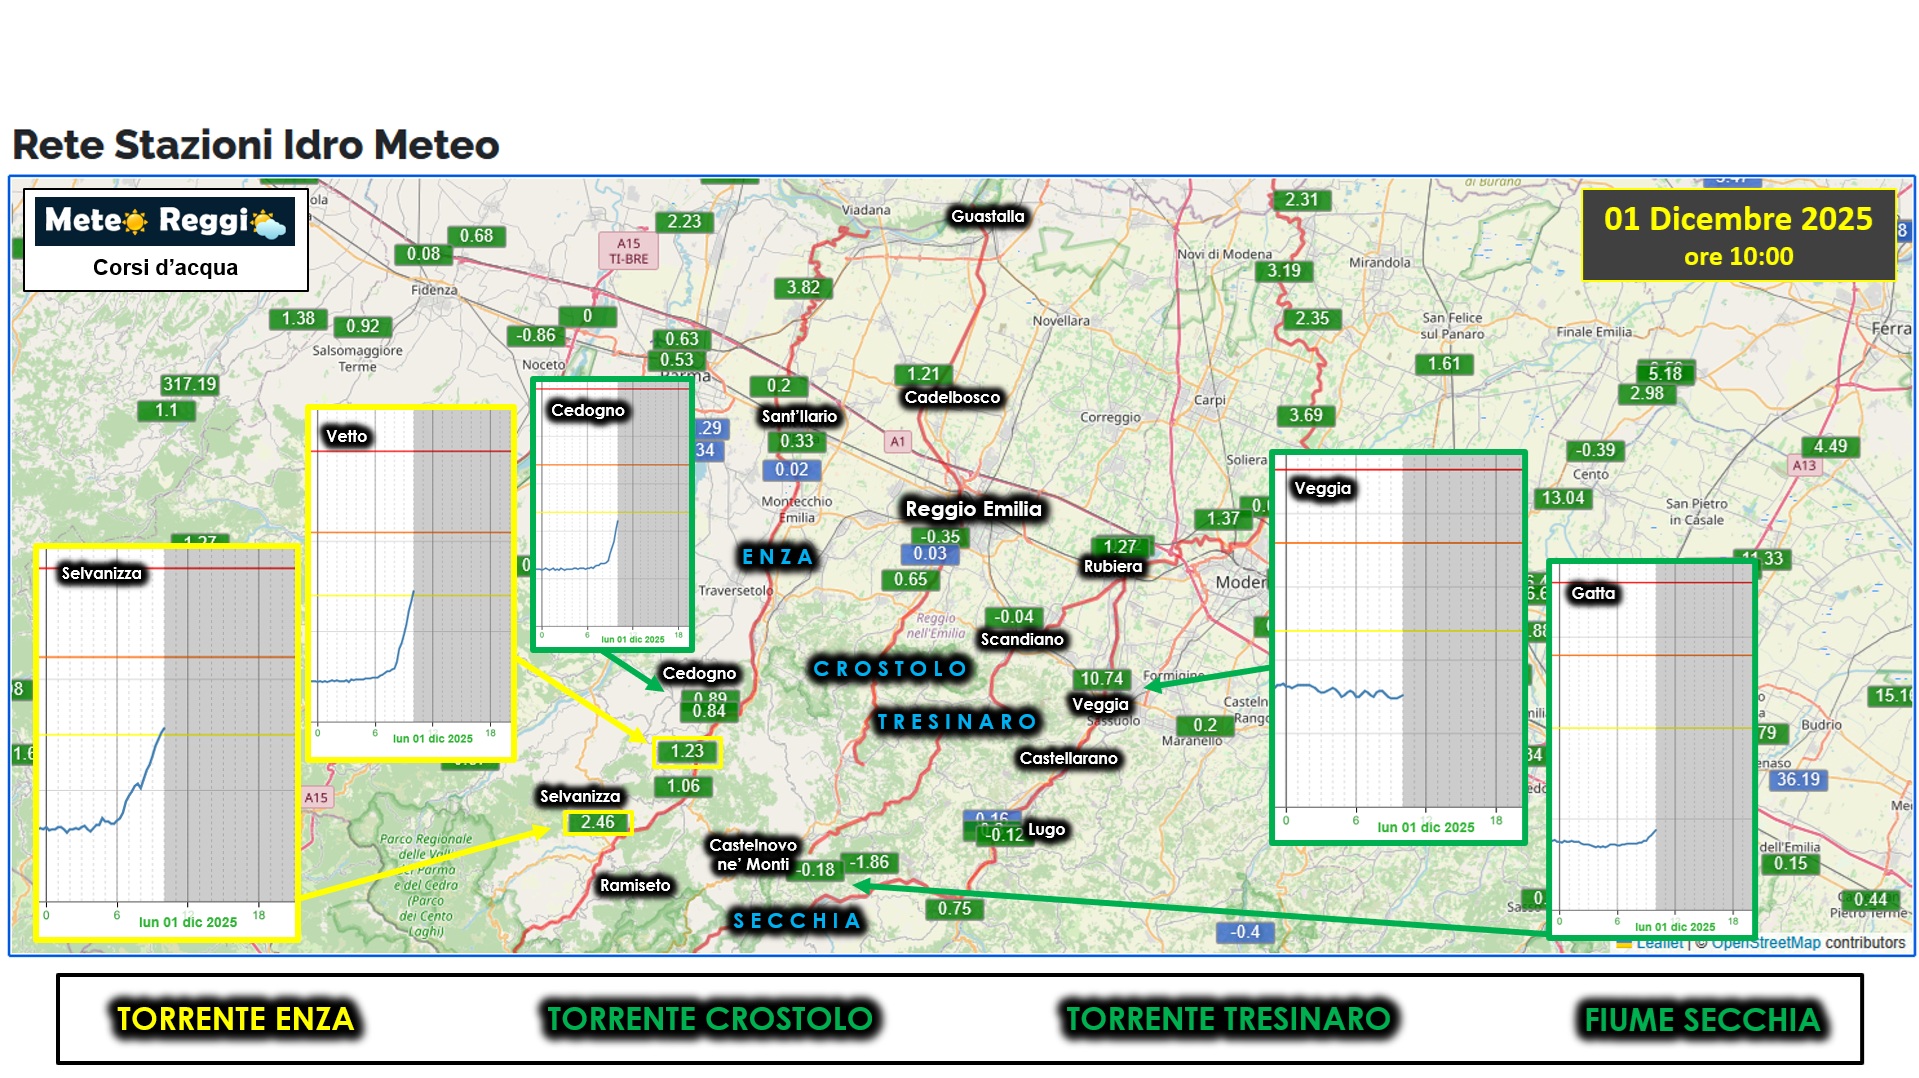Select the FIUME SECCHIA label
This screenshot has height=1078, width=1919.
(x=1702, y=1020)
